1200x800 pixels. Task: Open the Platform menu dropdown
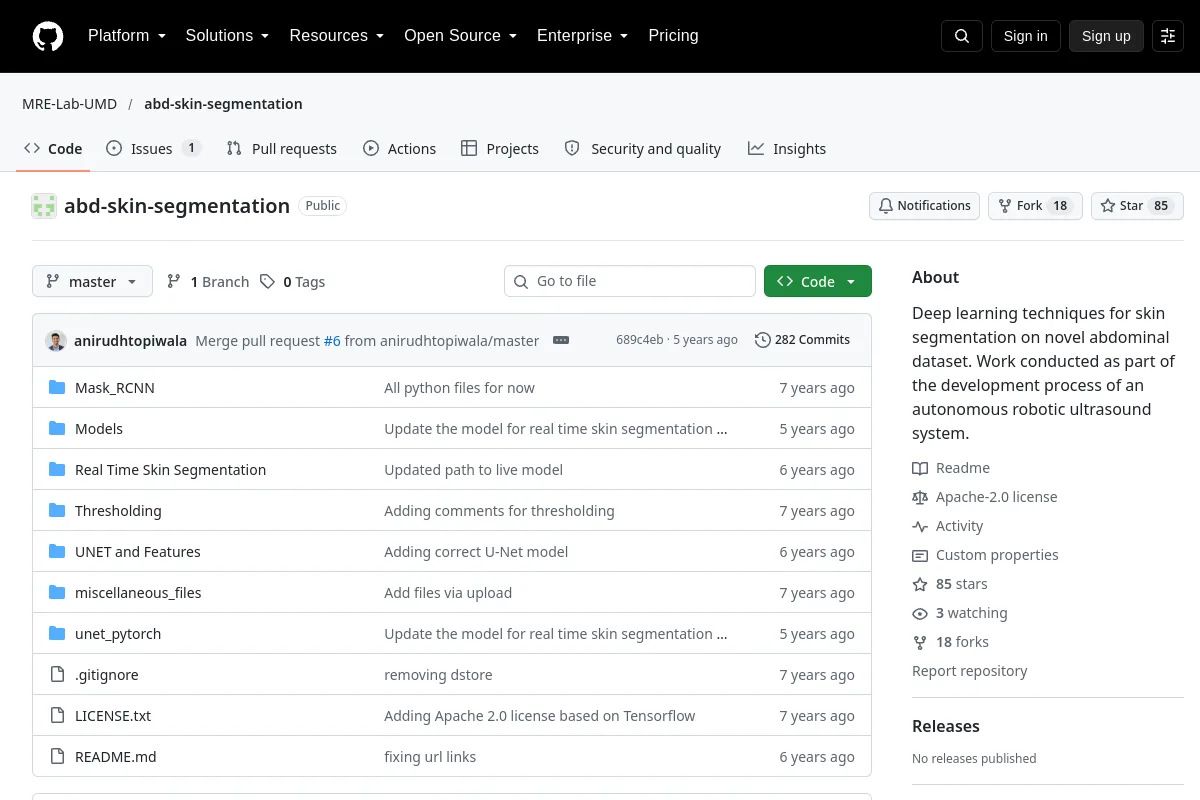pyautogui.click(x=127, y=36)
